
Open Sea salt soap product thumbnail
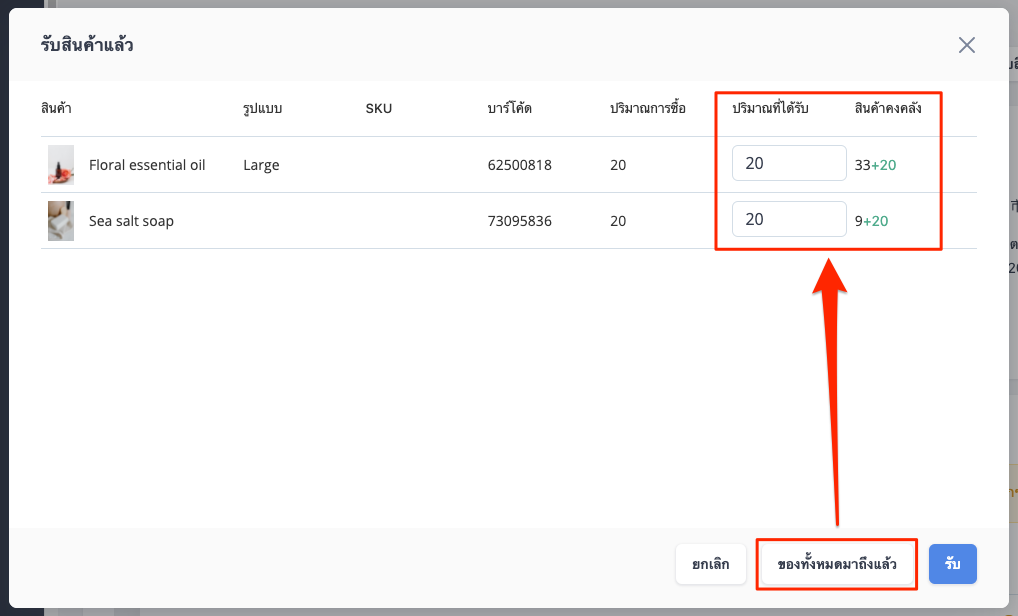(x=61, y=221)
